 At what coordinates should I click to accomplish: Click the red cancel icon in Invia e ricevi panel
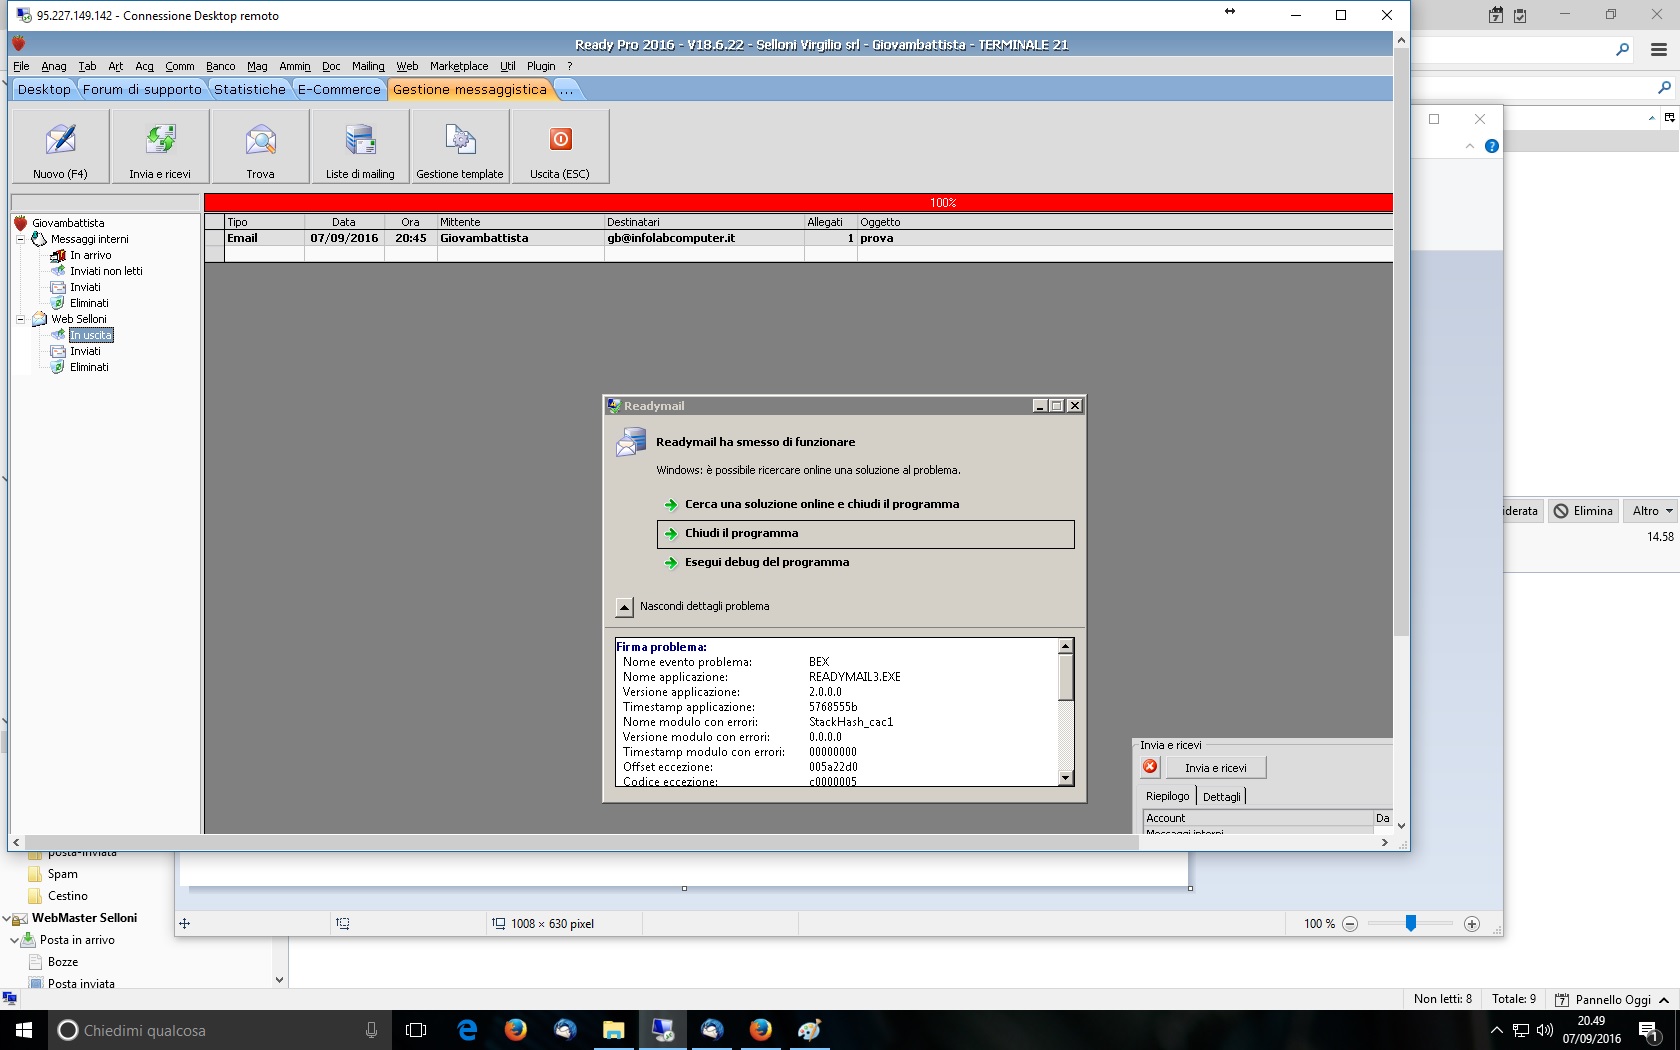coord(1151,767)
